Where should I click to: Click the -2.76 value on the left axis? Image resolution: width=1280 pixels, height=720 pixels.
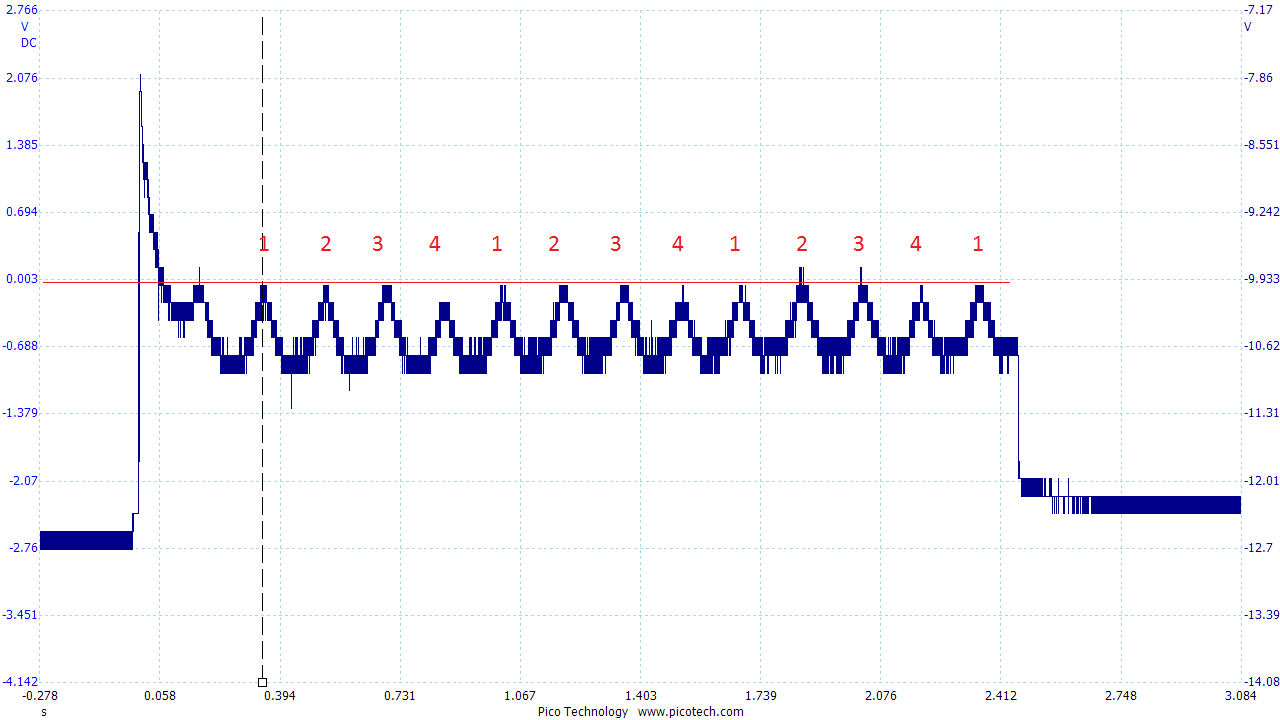[x=24, y=548]
